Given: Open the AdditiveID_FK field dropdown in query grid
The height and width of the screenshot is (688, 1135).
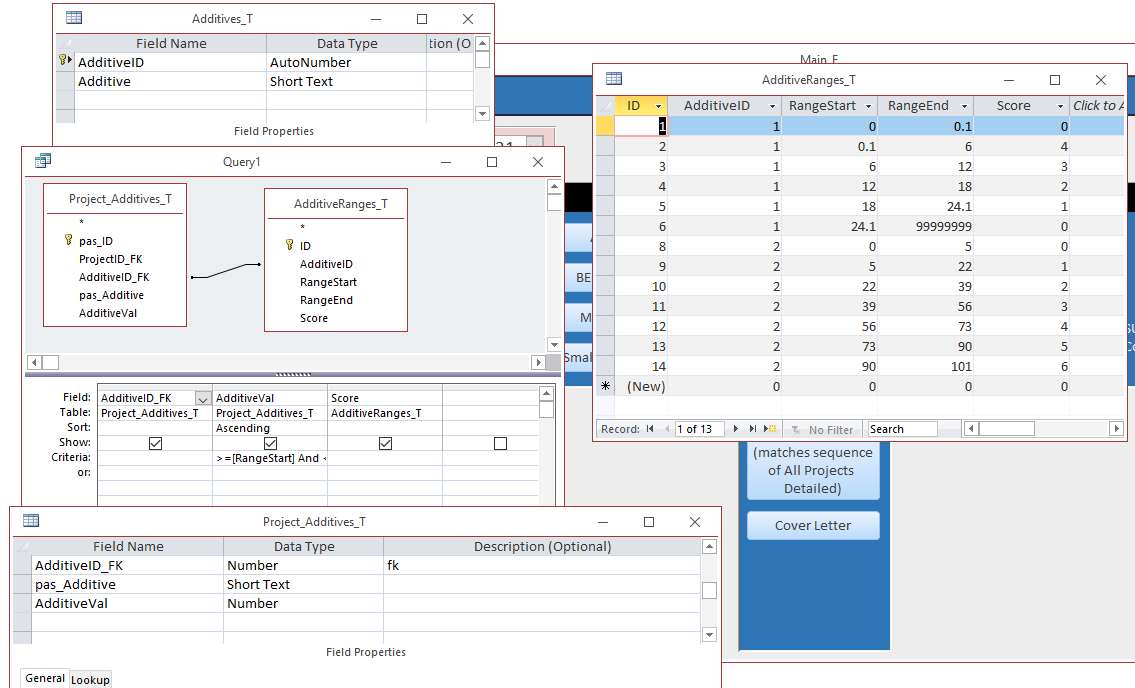Looking at the screenshot, I should click(203, 398).
